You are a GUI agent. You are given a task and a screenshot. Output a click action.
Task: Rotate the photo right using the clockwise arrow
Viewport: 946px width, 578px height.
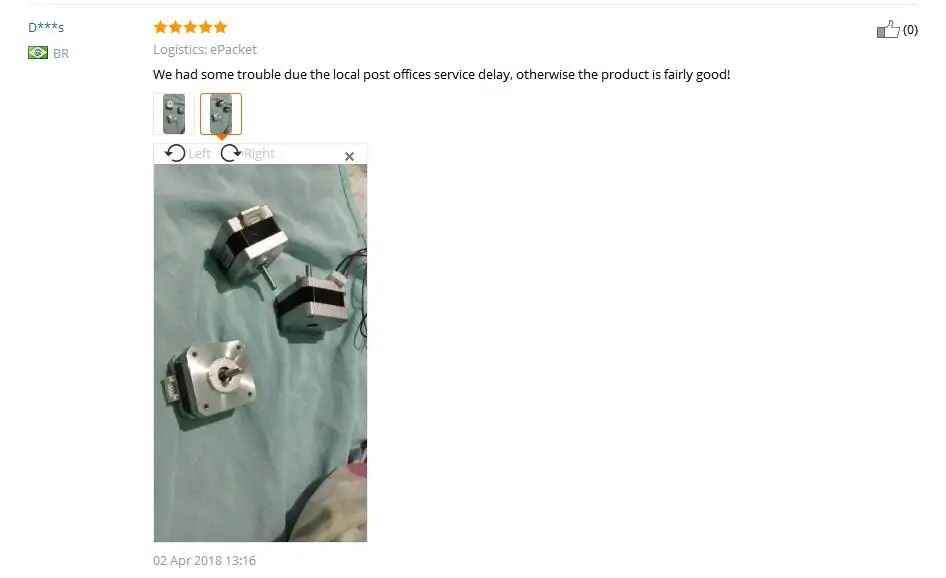230,153
